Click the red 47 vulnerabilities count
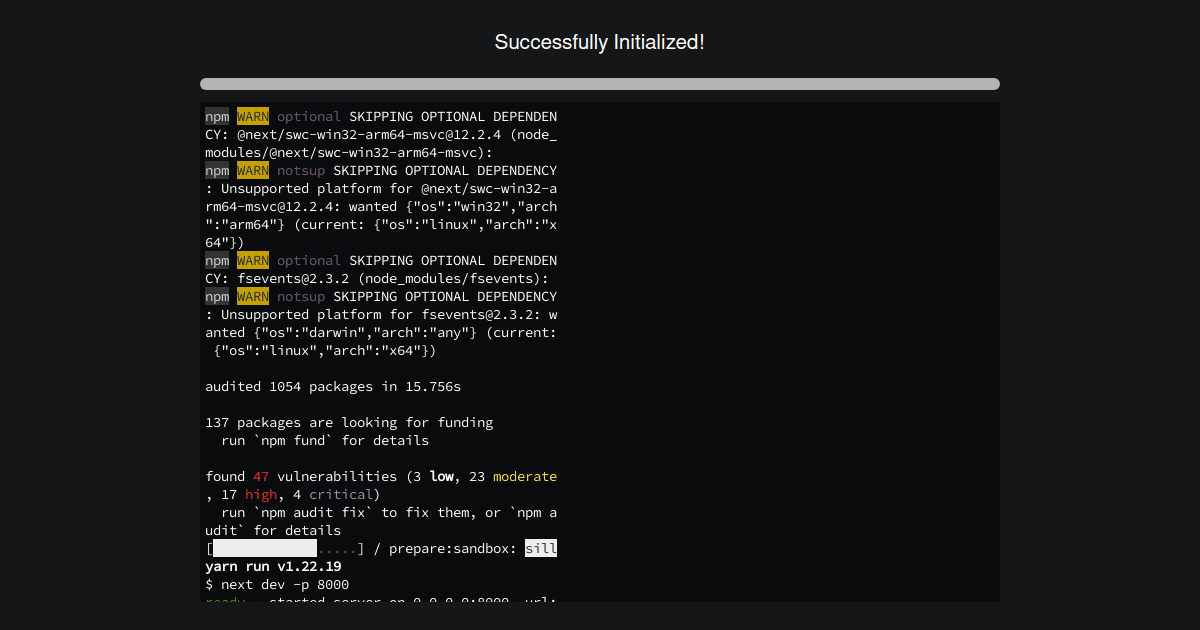 [260, 476]
